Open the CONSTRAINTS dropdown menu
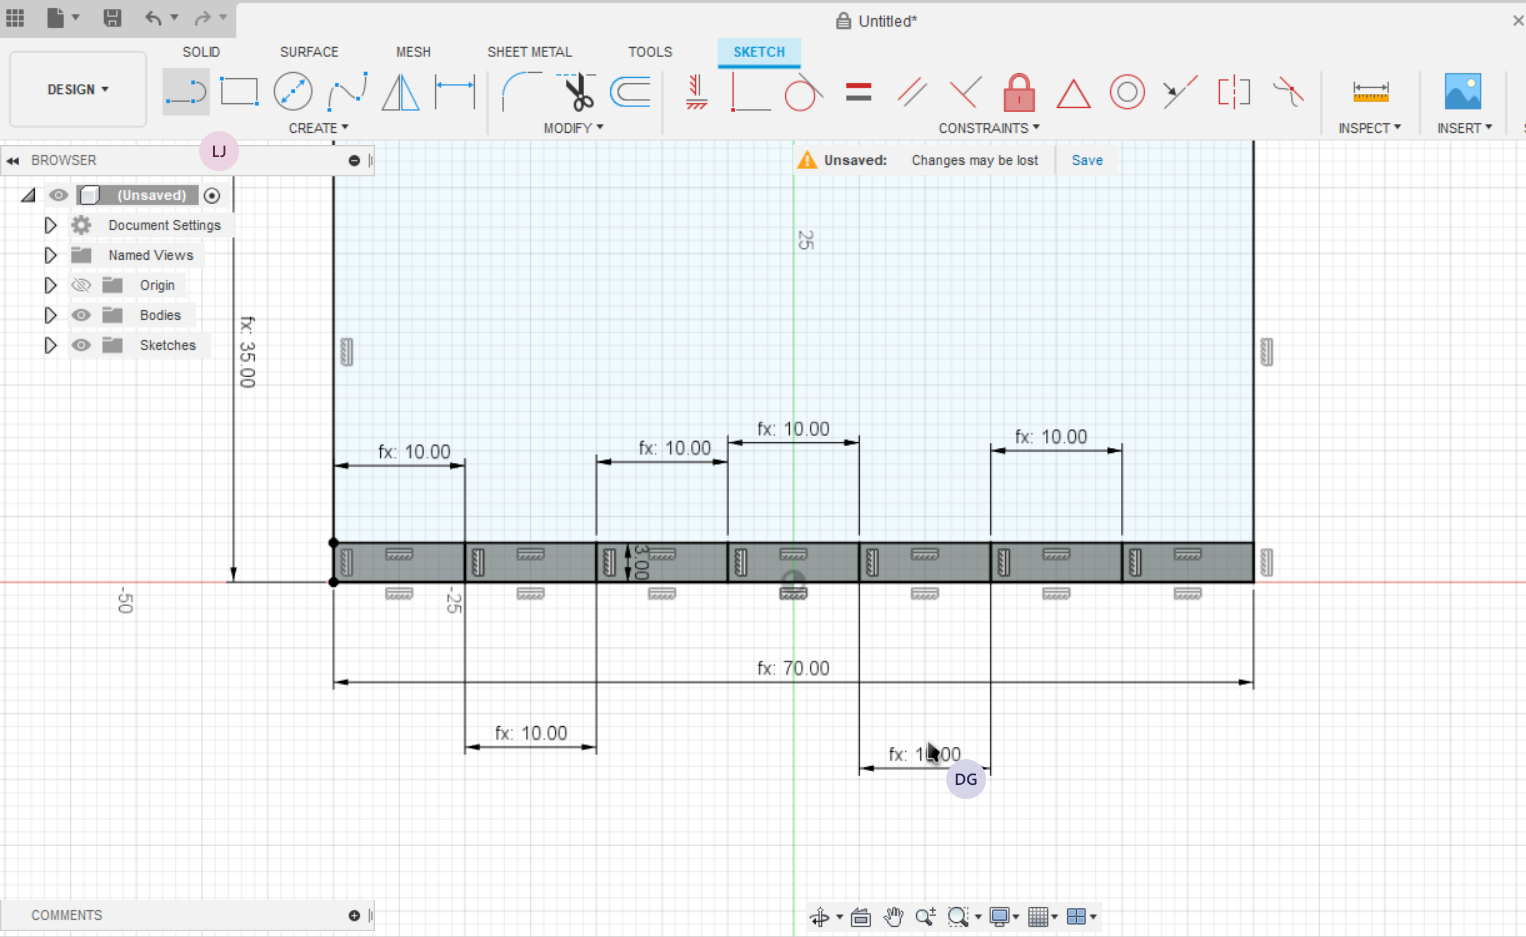1526x937 pixels. pyautogui.click(x=989, y=128)
